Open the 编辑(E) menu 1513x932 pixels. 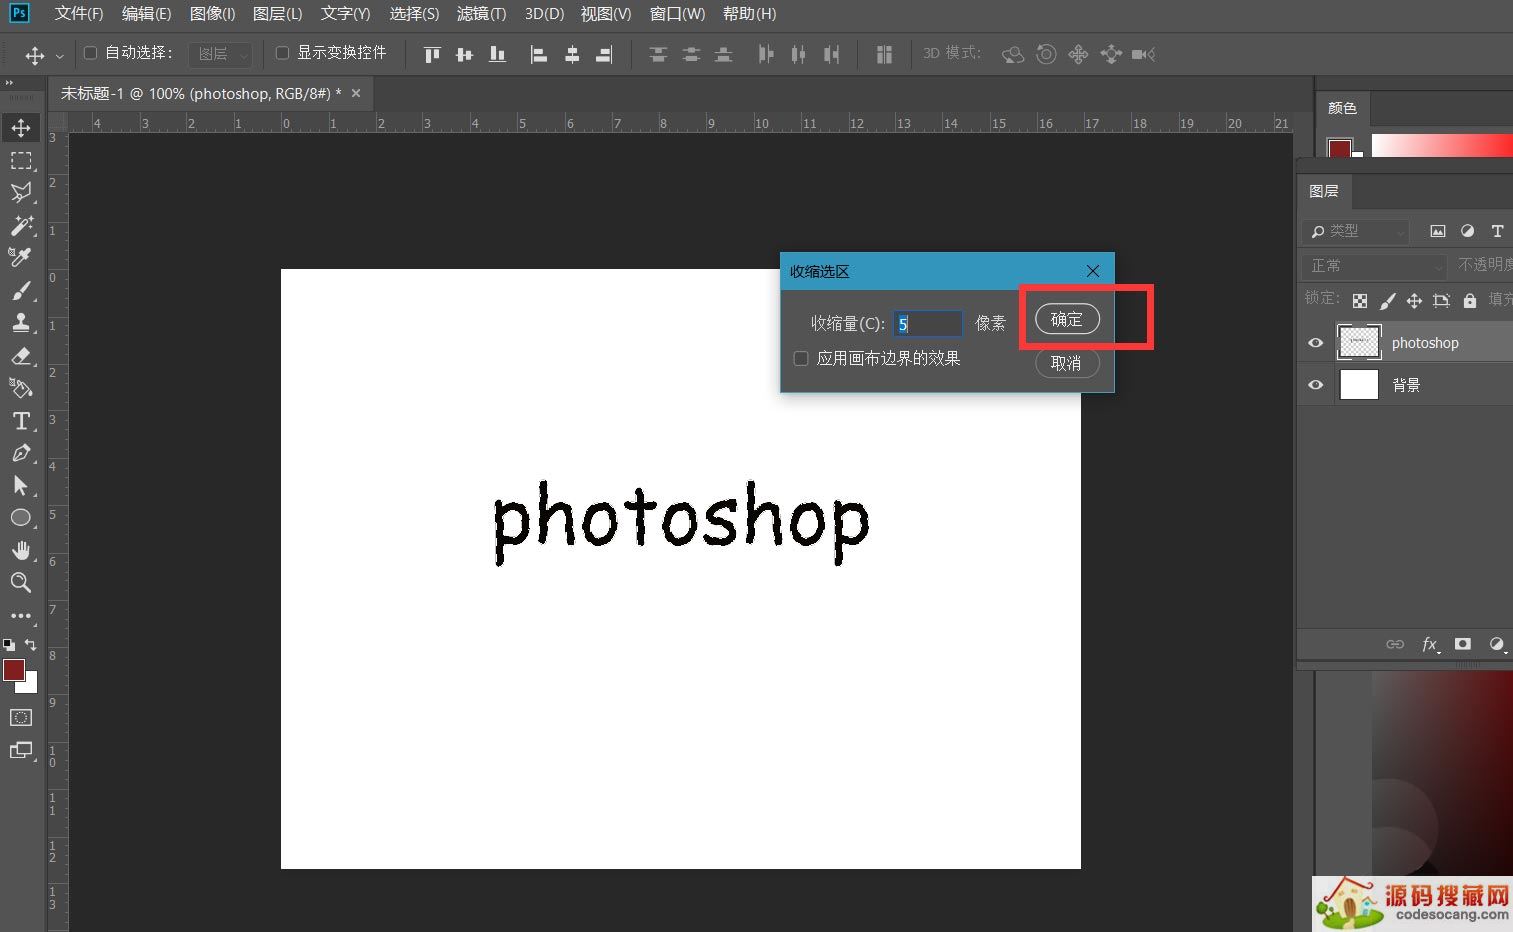point(146,14)
